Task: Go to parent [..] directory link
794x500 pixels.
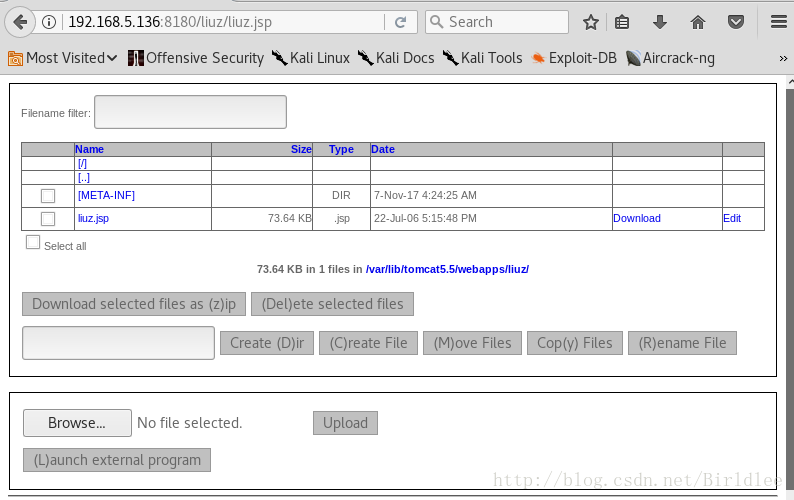Action: (84, 178)
